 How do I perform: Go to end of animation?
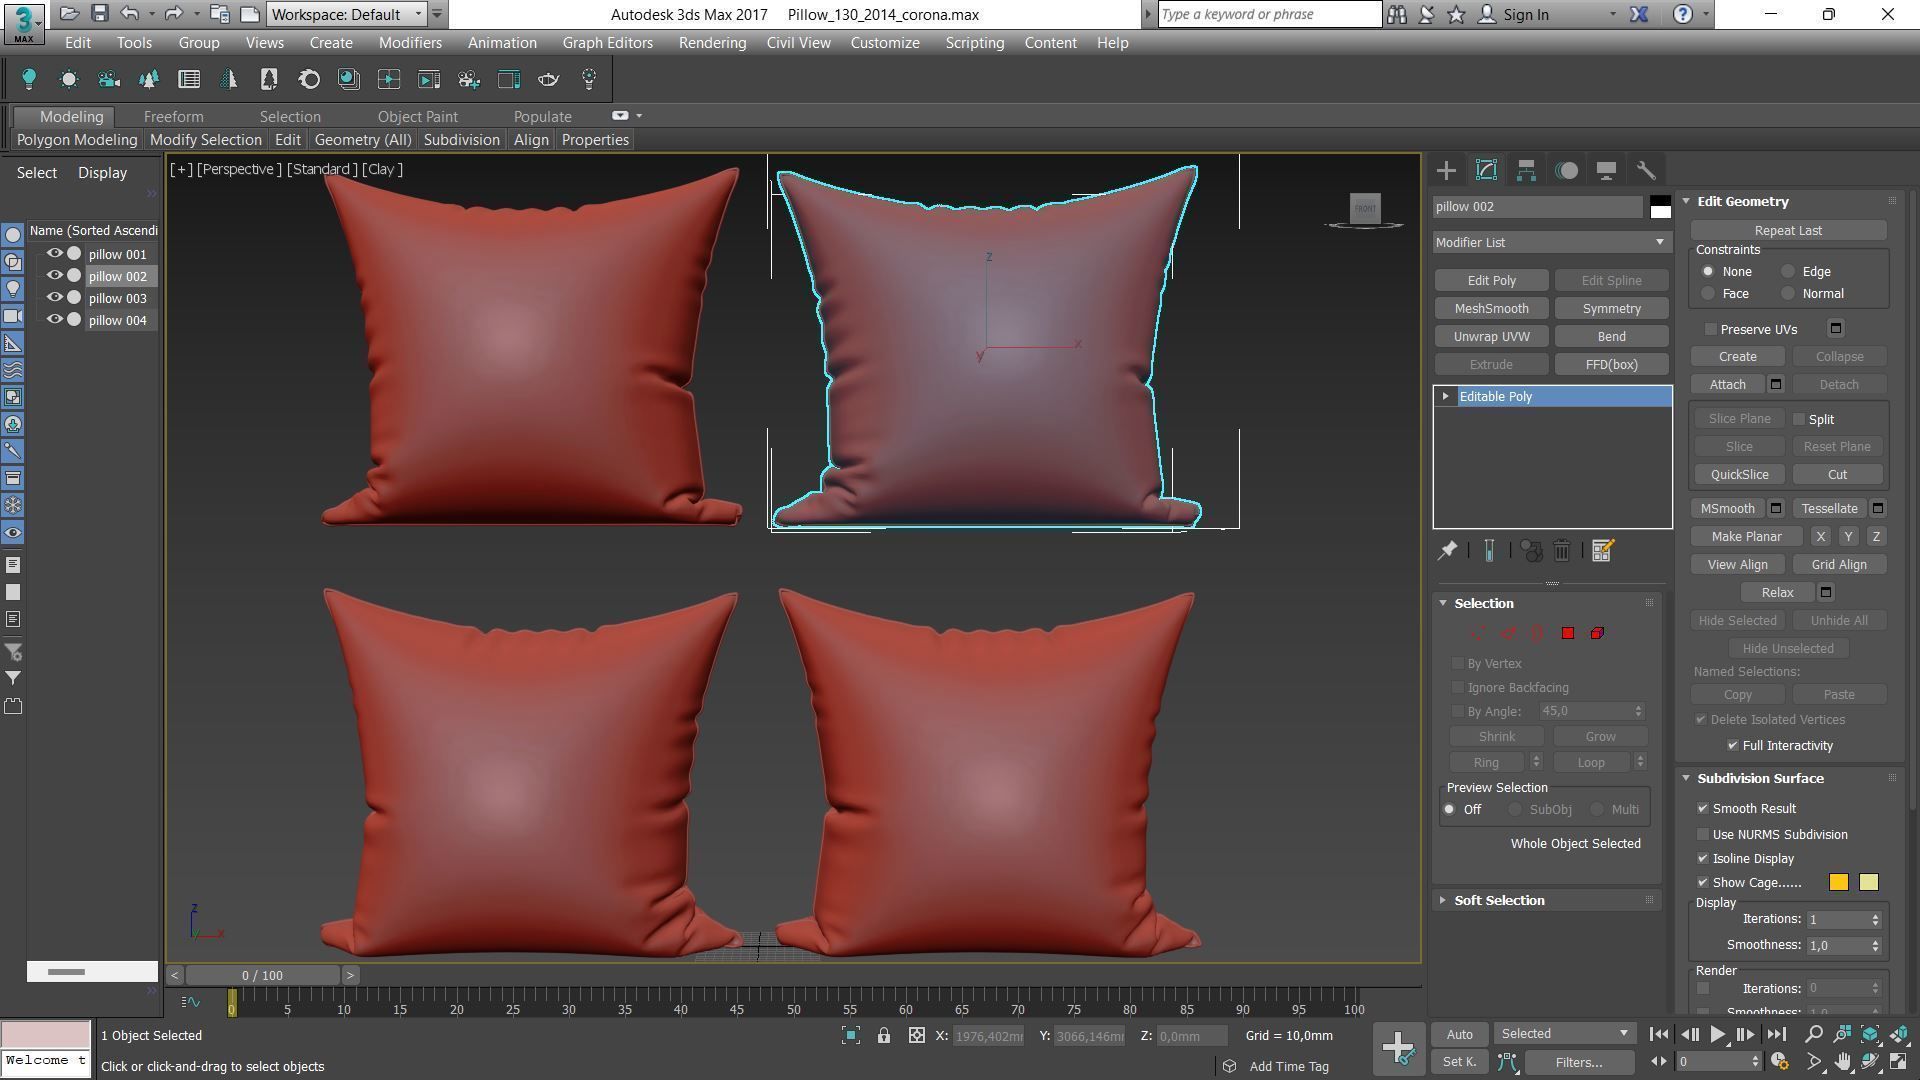click(1776, 1034)
